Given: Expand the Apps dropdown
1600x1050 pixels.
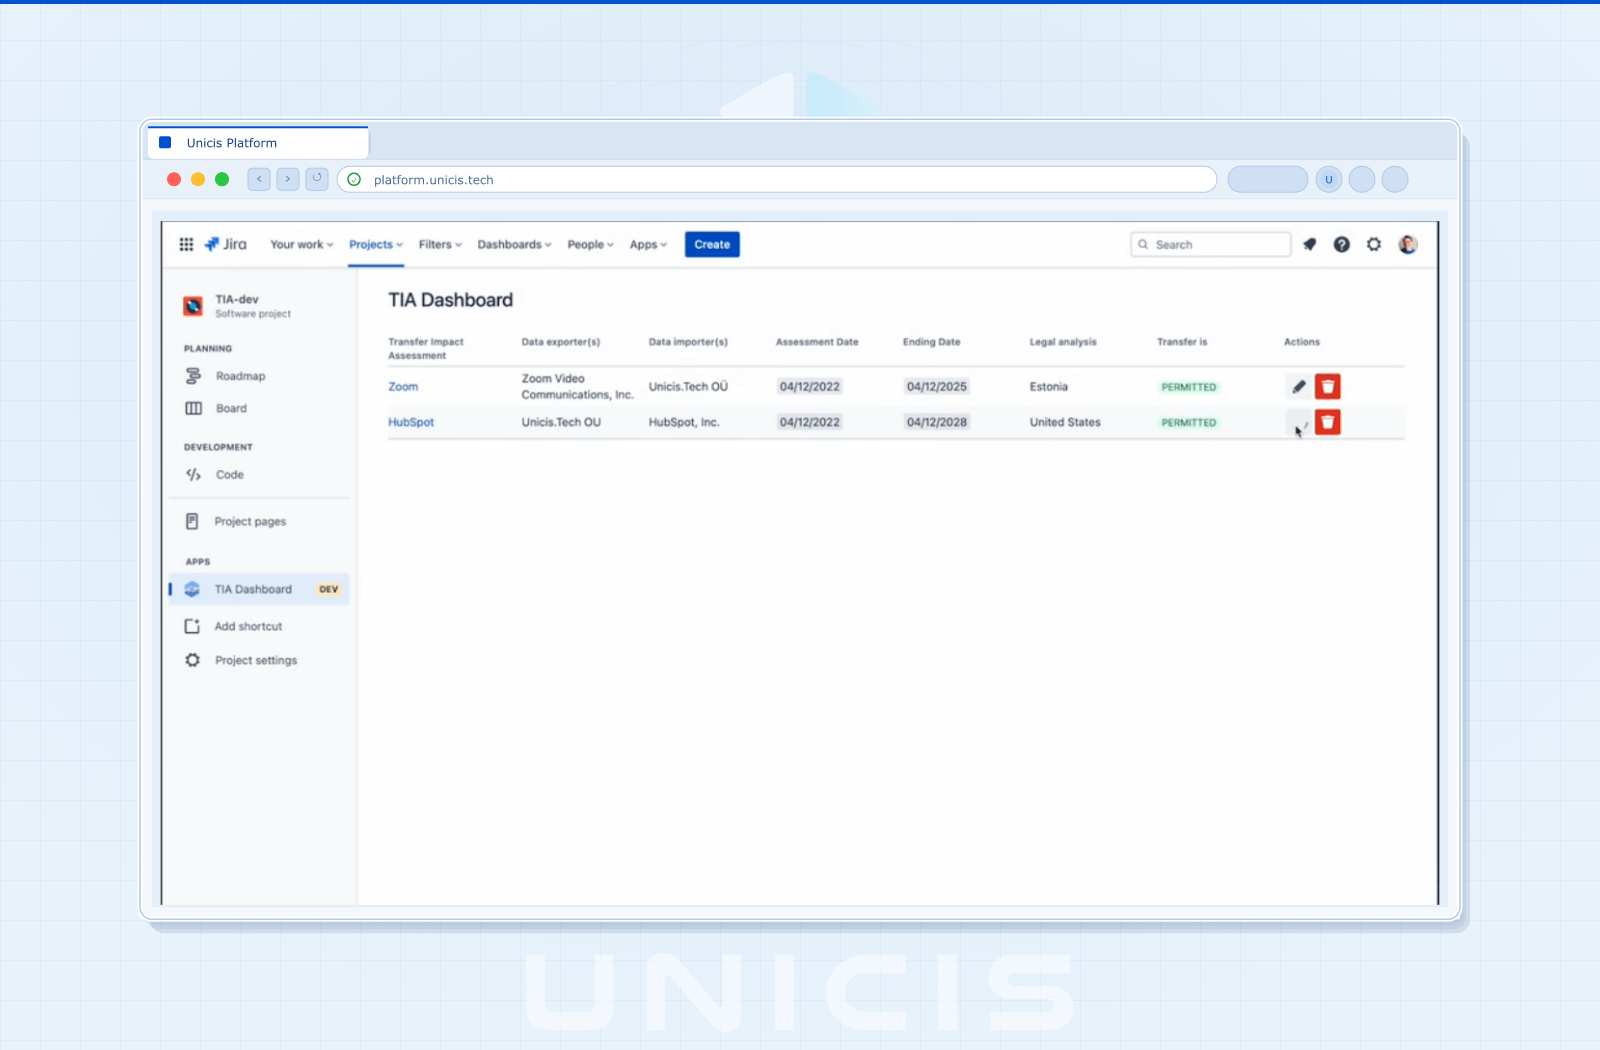Looking at the screenshot, I should tap(648, 244).
